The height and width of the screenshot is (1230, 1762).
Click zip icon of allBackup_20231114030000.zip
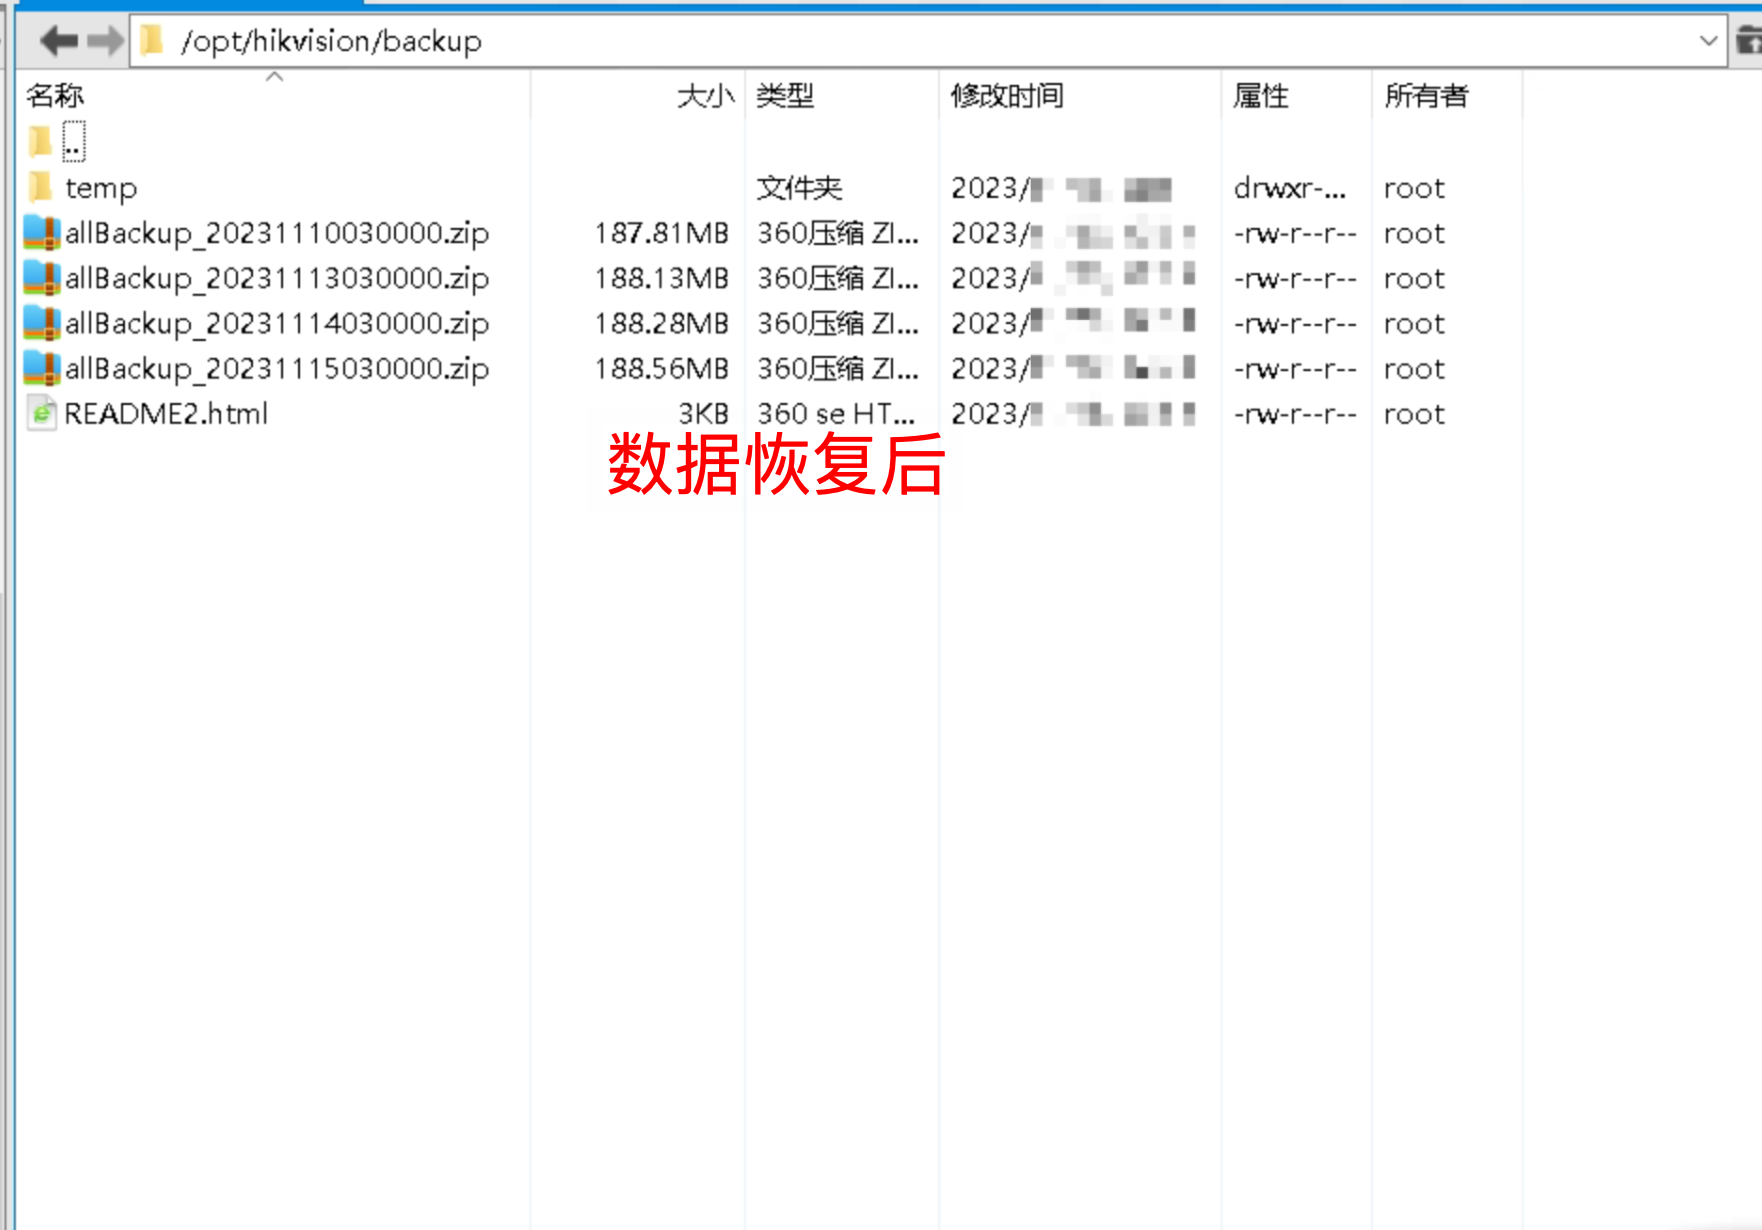point(42,322)
